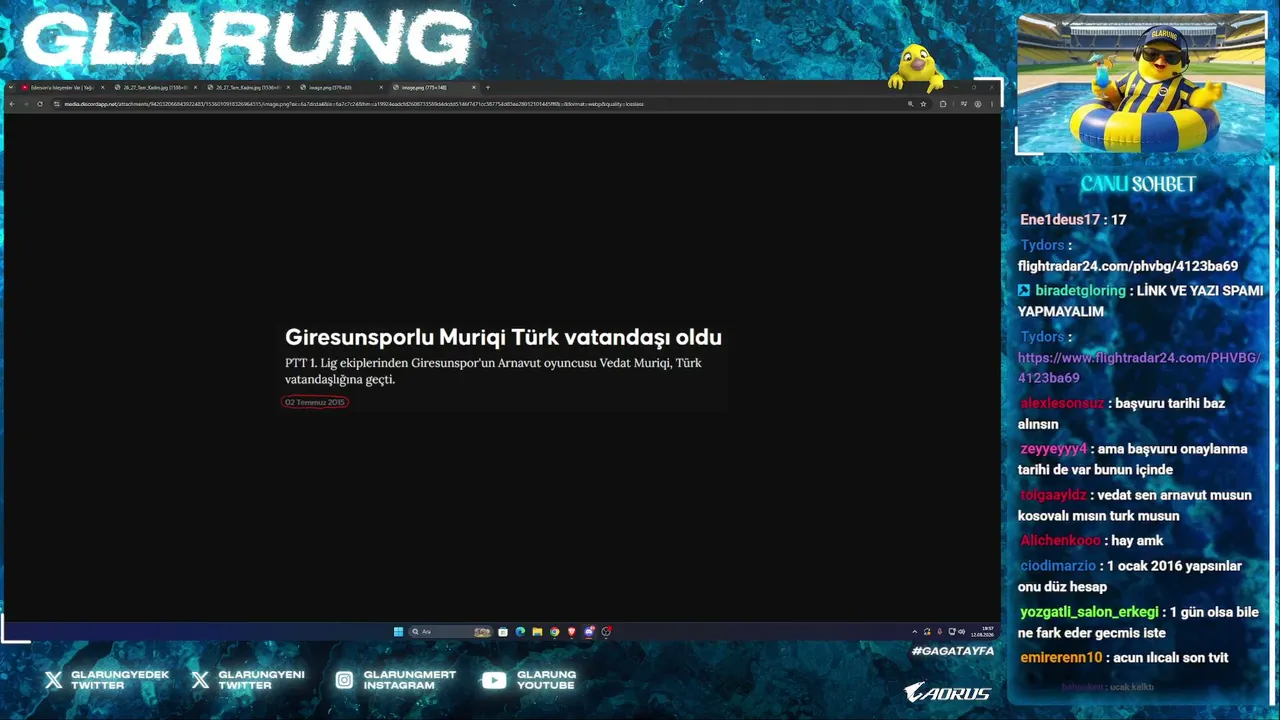
Task: Open a new browser tab
Action: 488,88
